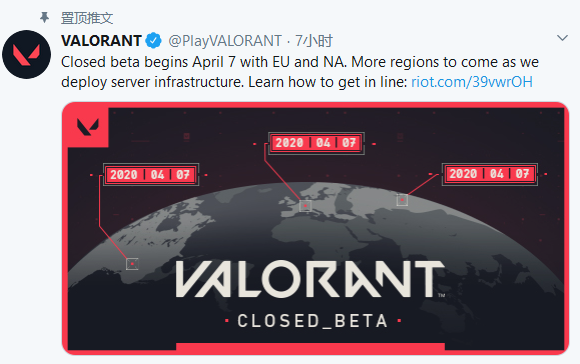Image resolution: width=580 pixels, height=364 pixels.
Task: Click the tweet text about closed beta
Action: (x=300, y=72)
